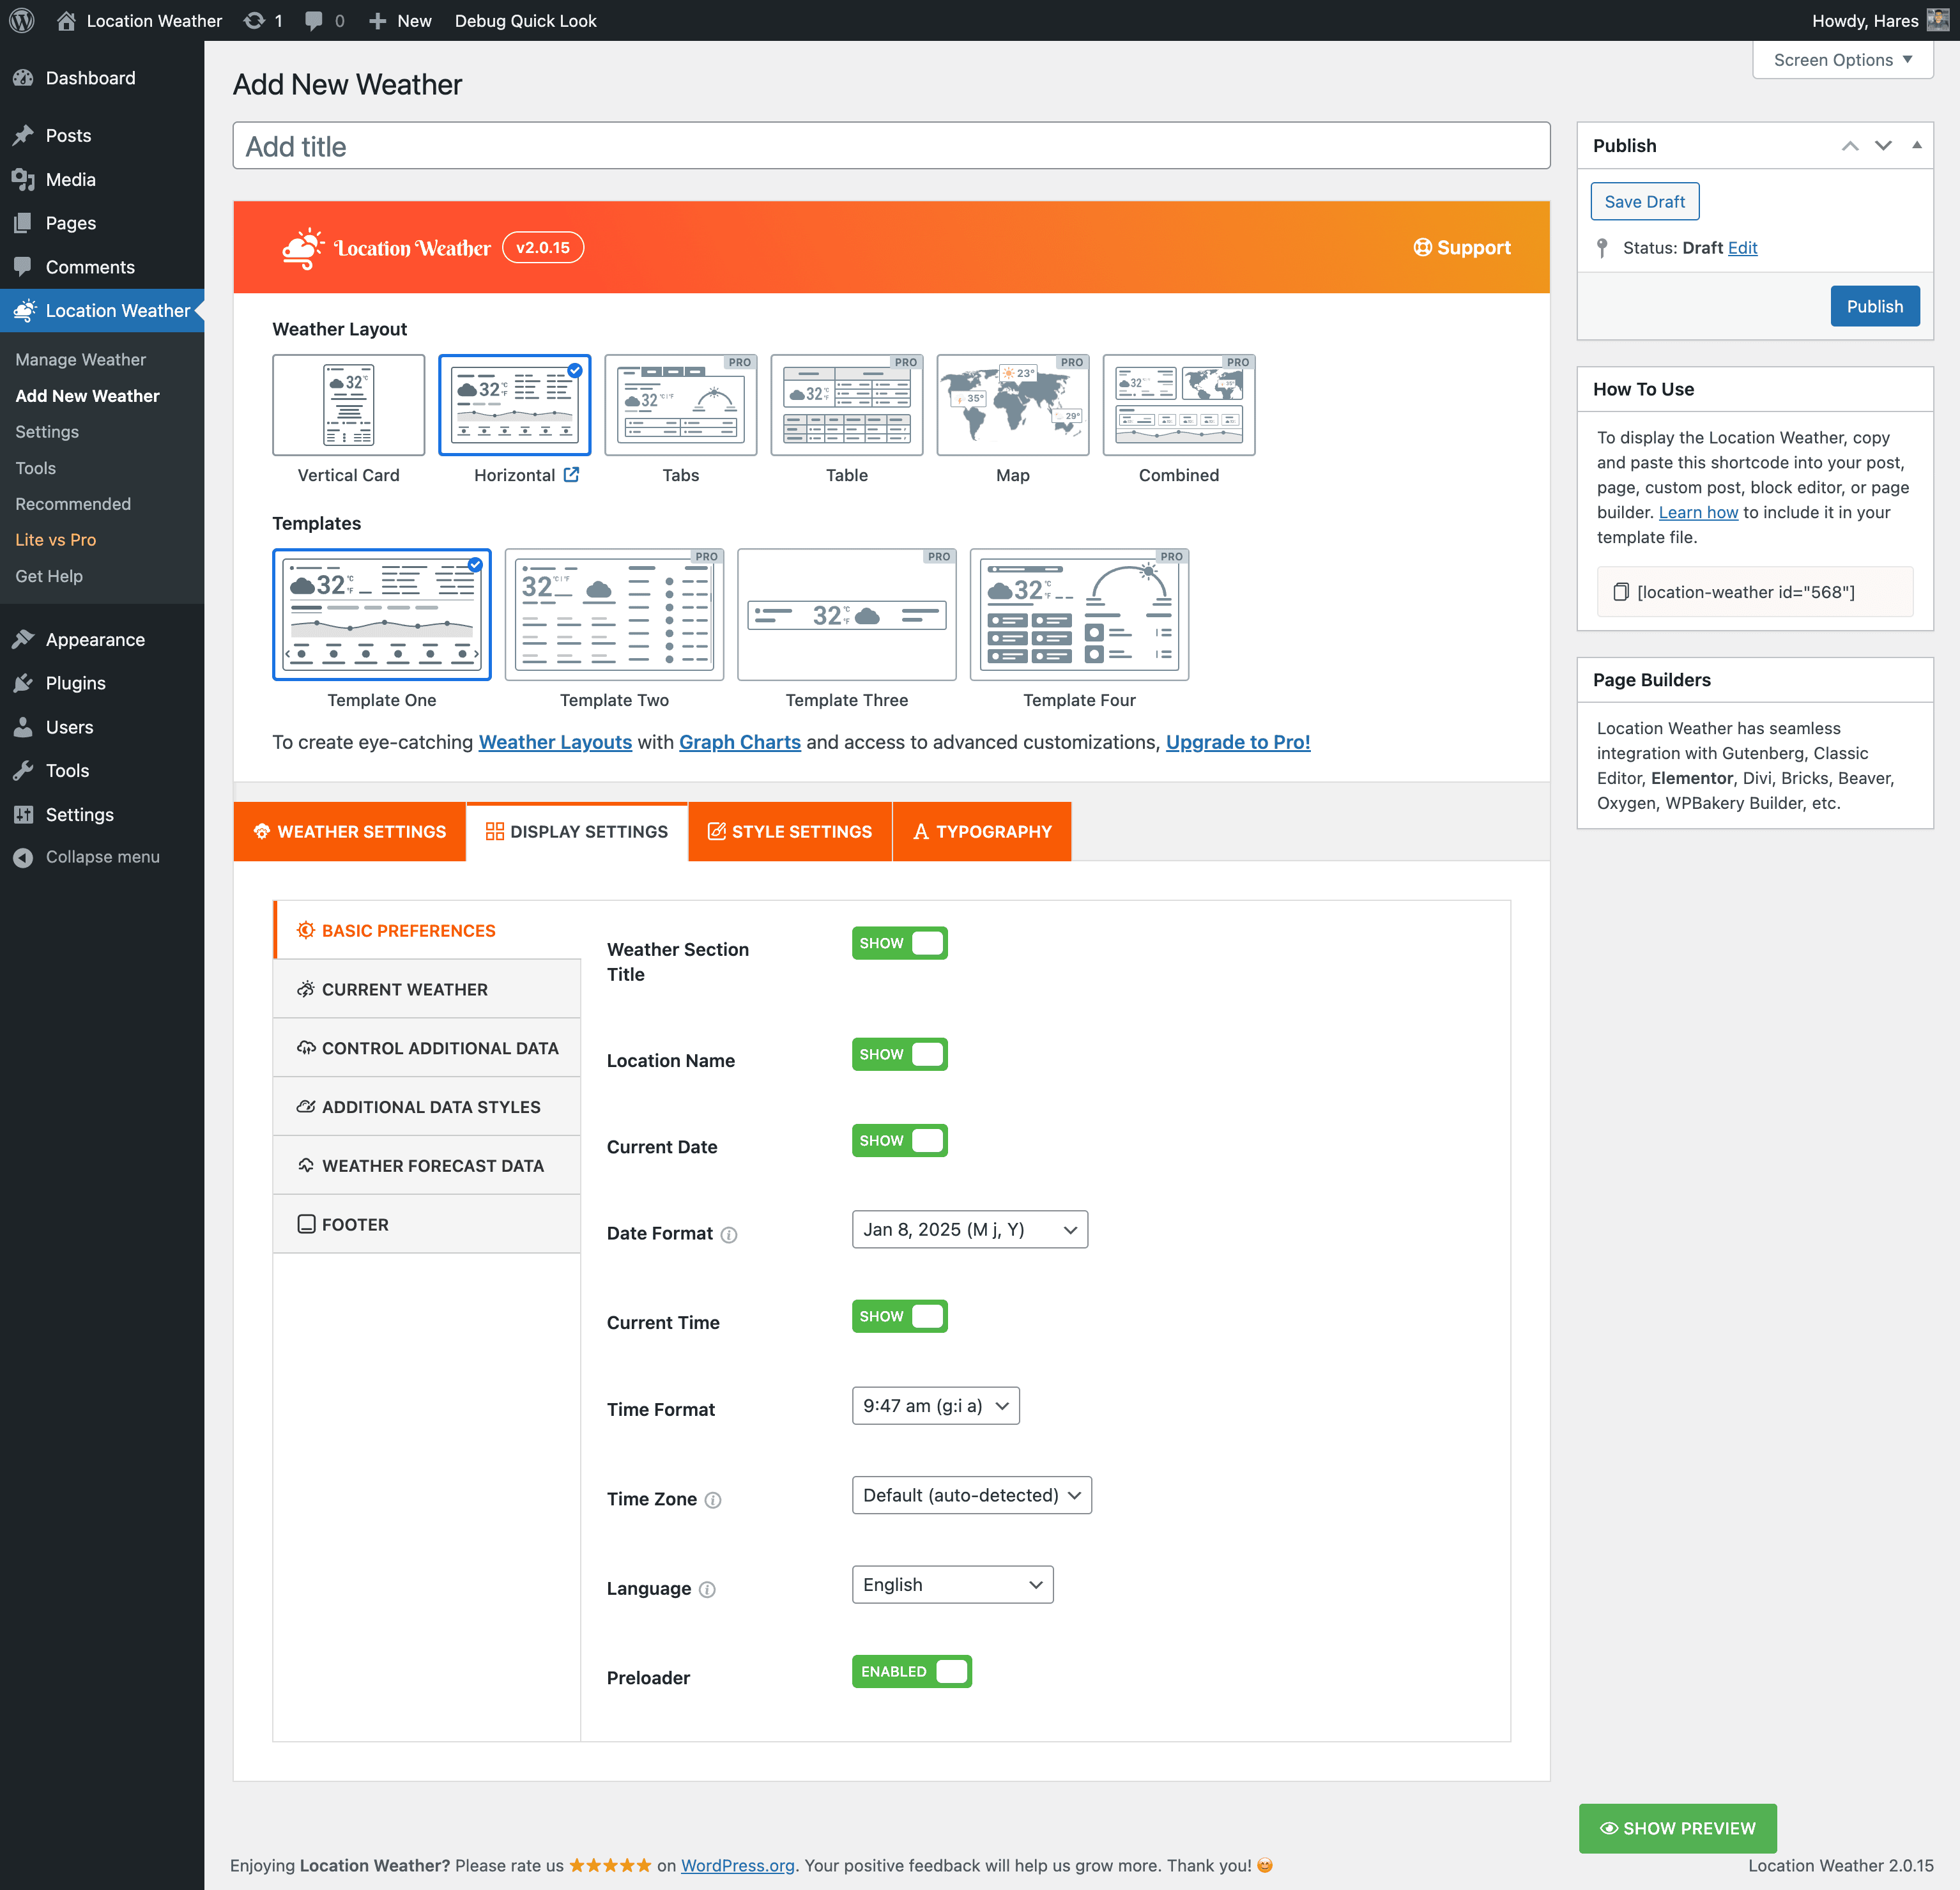Expand the Time Zone dropdown
The width and height of the screenshot is (1960, 1890).
pyautogui.click(x=971, y=1495)
